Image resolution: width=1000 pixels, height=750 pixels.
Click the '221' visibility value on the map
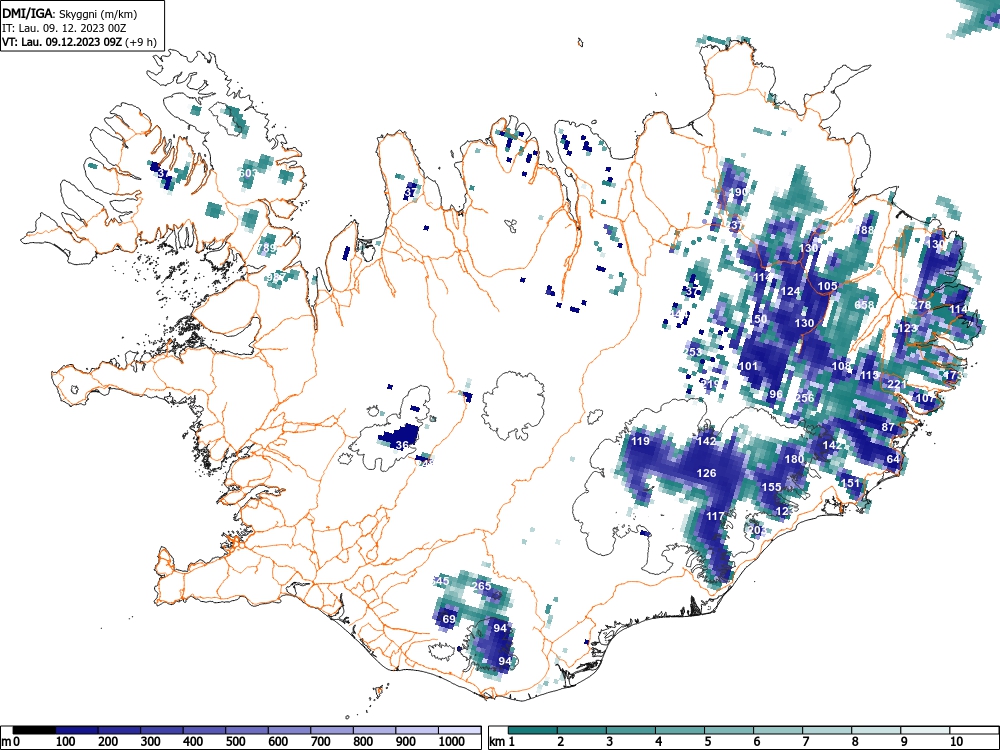897,384
